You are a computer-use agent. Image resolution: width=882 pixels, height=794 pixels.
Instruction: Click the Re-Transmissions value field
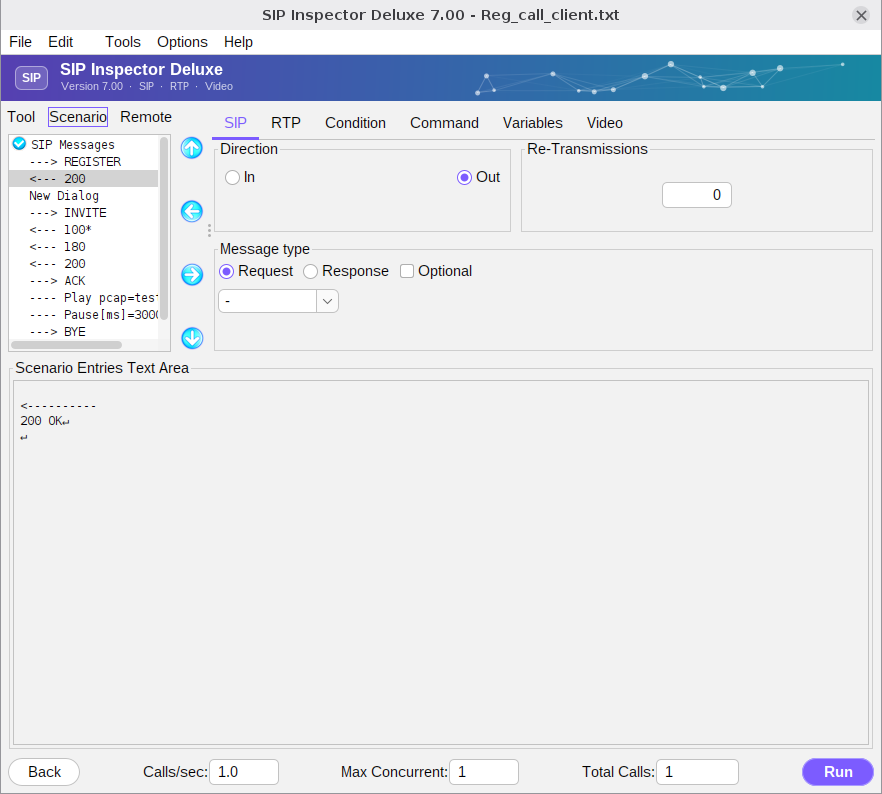(696, 195)
